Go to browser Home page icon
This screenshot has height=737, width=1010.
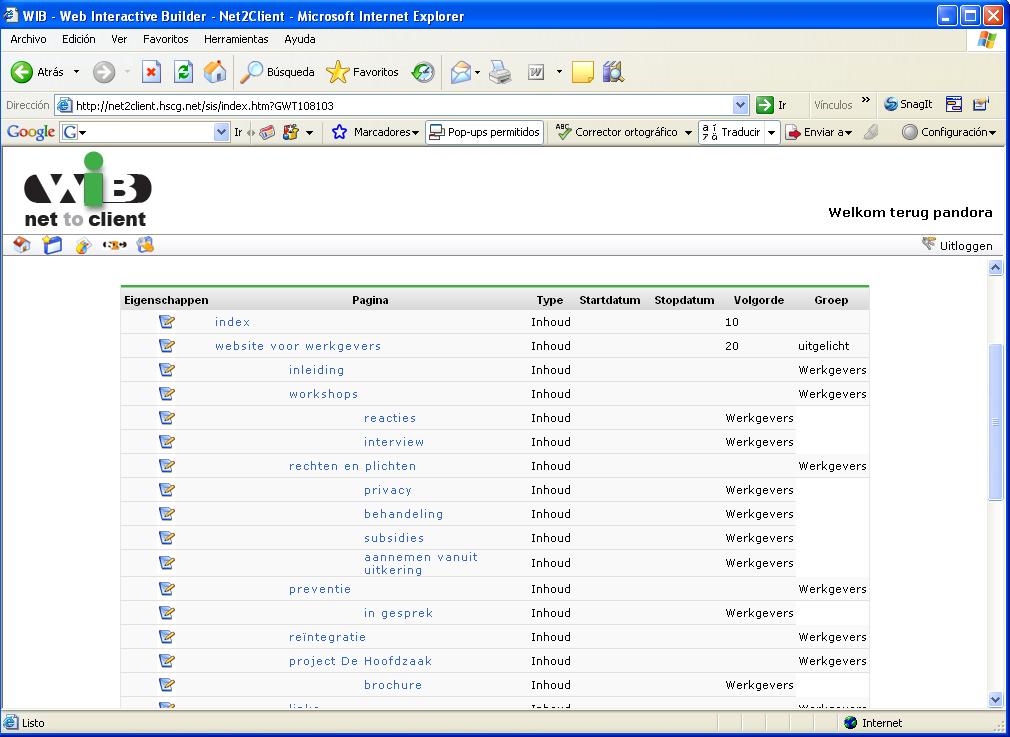pyautogui.click(x=215, y=72)
